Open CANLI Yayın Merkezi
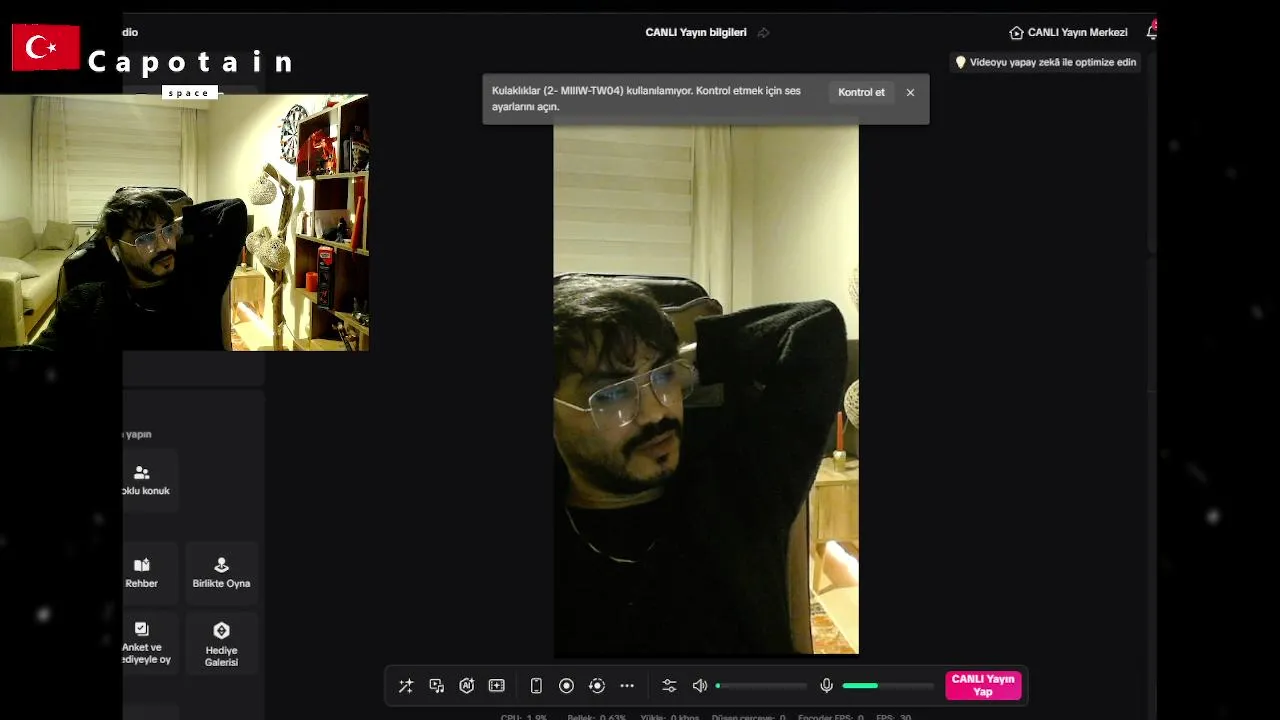 1069,32
